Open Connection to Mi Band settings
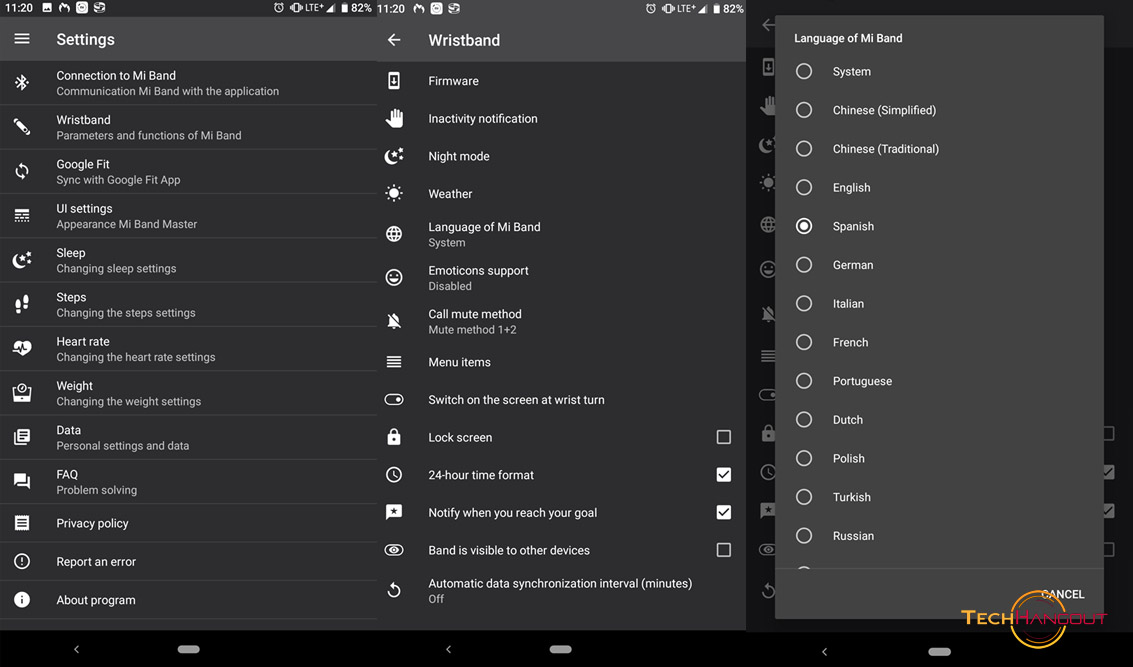Screen dimensions: 1133x667 point(189,83)
